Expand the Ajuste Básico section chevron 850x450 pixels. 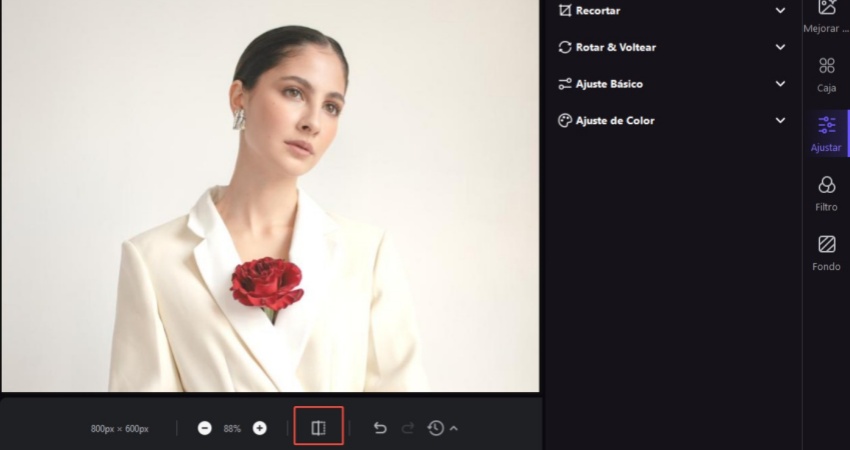(780, 84)
